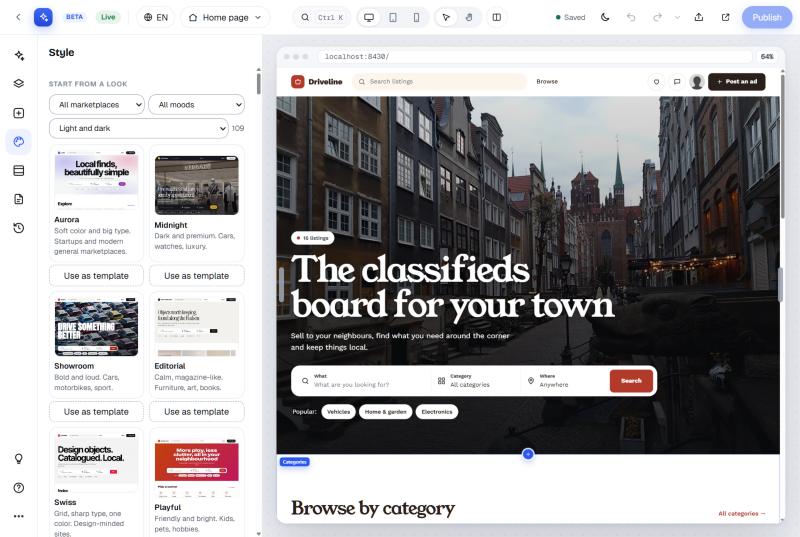Screen dimensions: 800x537
Task: Open the Home page selector dropdown
Action: pyautogui.click(x=225, y=17)
